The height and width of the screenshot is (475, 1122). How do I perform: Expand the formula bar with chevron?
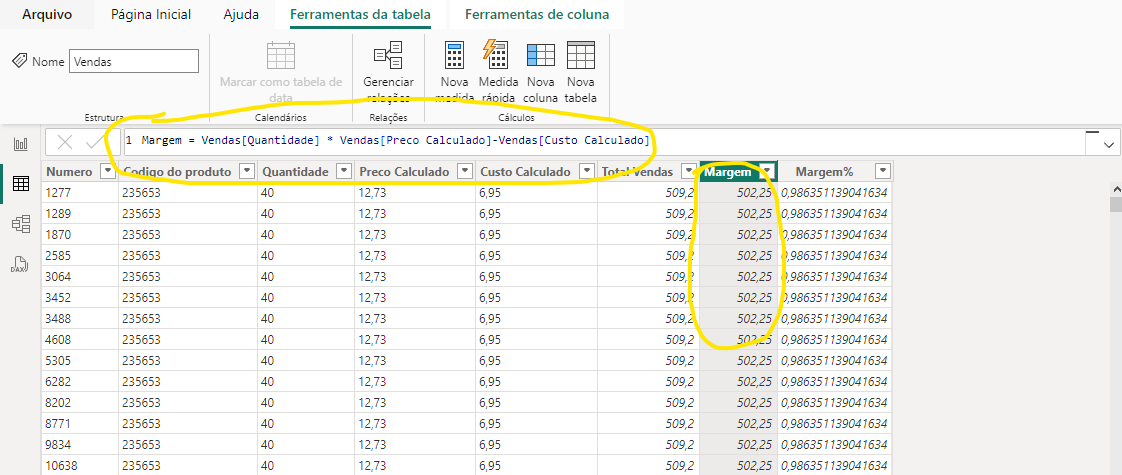(x=1110, y=145)
